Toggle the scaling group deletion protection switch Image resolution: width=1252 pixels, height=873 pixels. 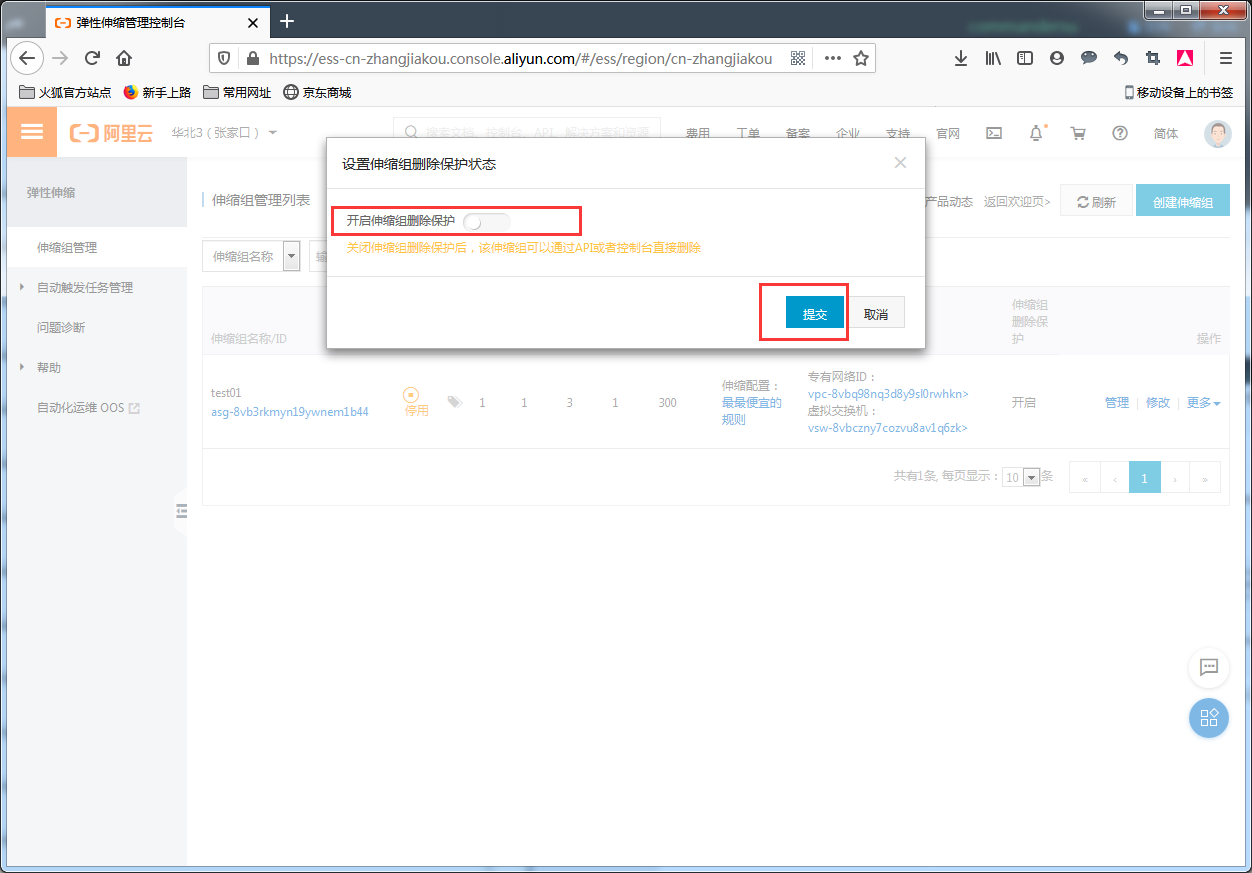coord(486,221)
